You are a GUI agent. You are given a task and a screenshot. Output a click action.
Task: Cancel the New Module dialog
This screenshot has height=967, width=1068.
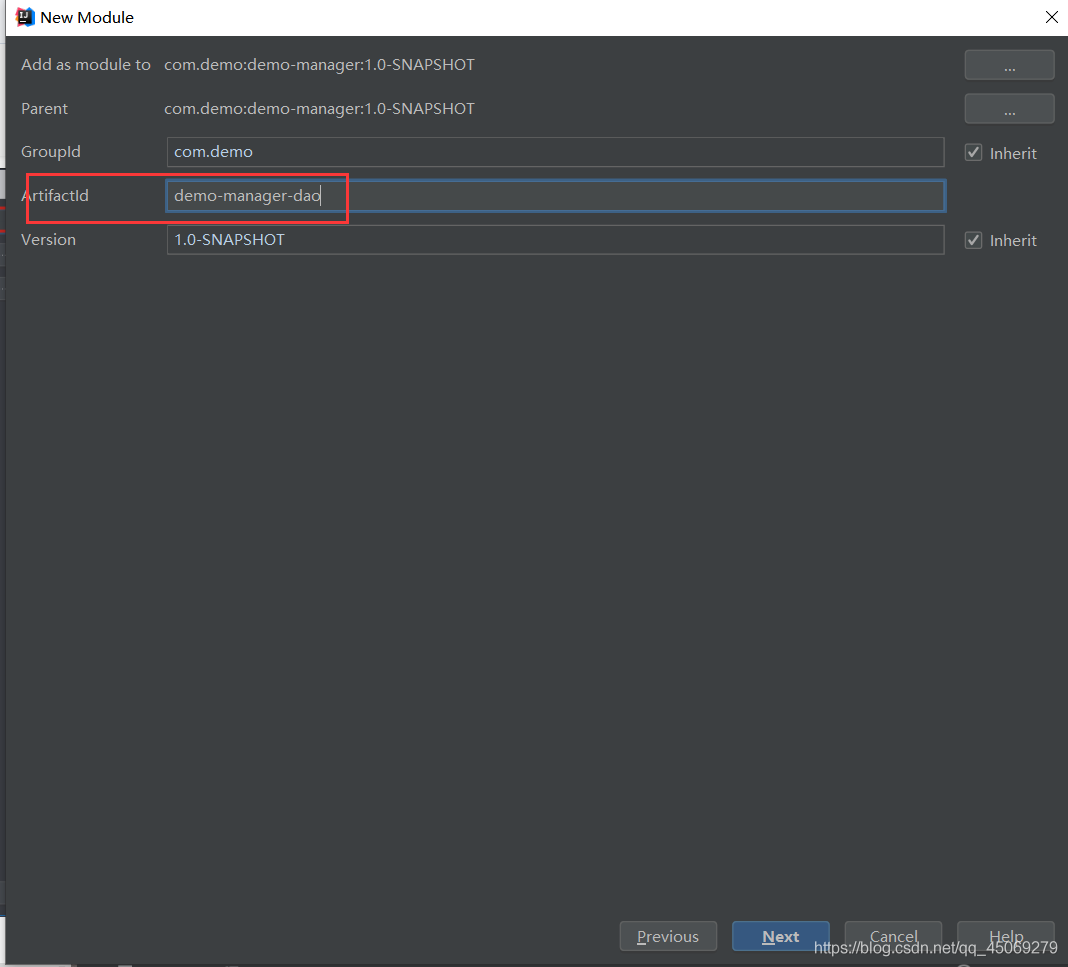pyautogui.click(x=893, y=936)
